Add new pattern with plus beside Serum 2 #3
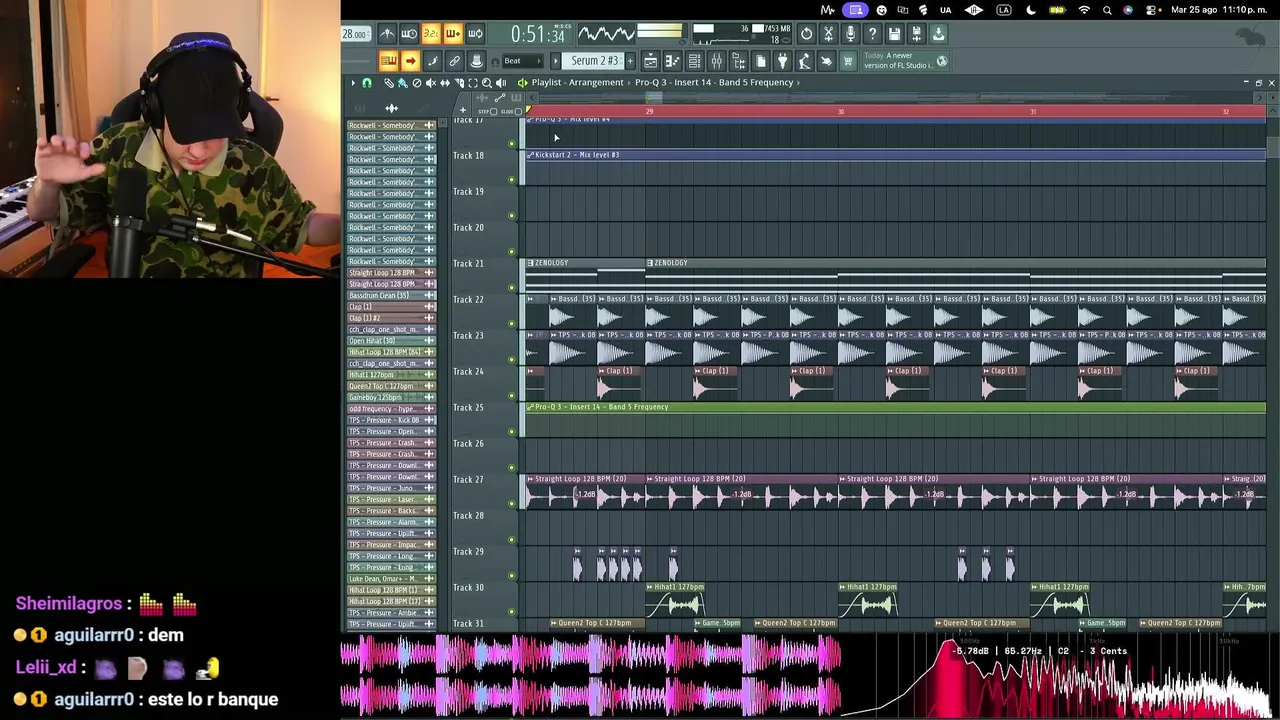This screenshot has width=1280, height=720. 630,61
